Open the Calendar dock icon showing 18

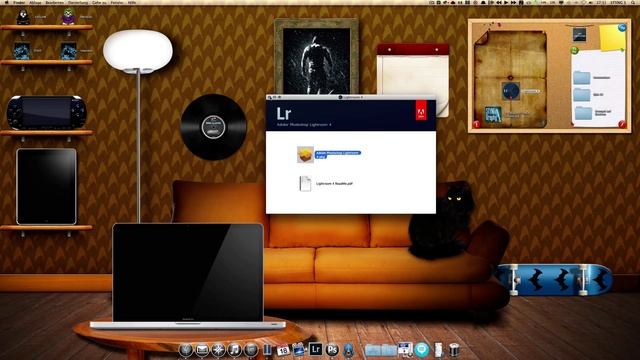click(283, 350)
